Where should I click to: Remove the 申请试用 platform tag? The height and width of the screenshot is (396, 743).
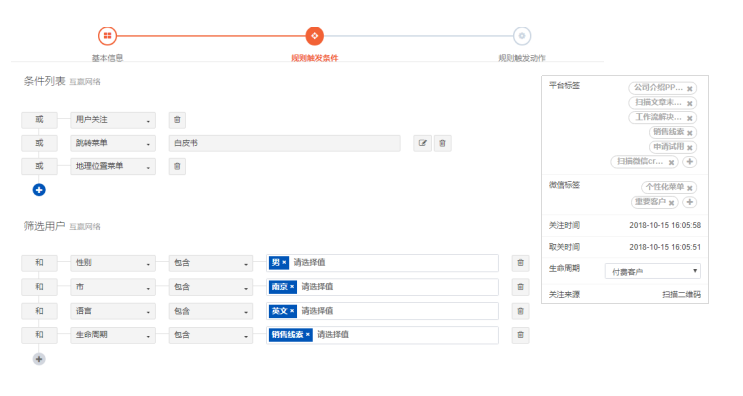[689, 147]
